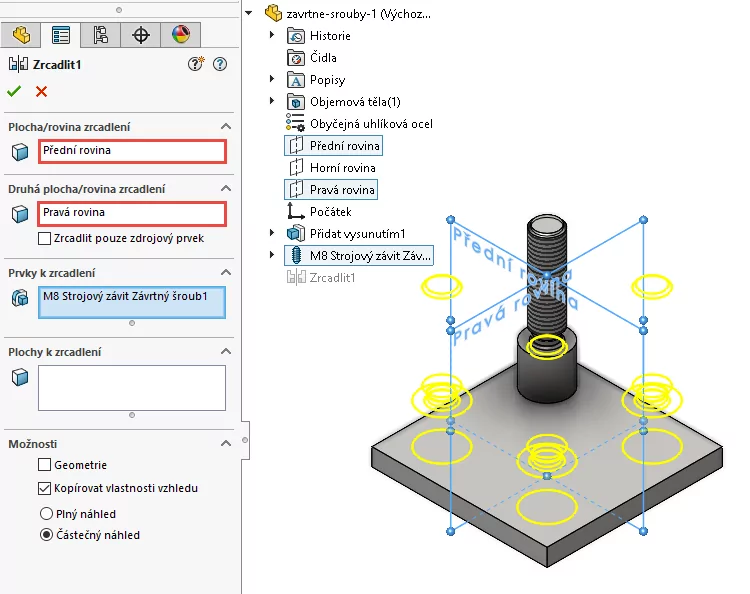Image resolution: width=750 pixels, height=594 pixels.
Task: Collapse the Plocha/rovina zrcadlení section
Action: [226, 127]
